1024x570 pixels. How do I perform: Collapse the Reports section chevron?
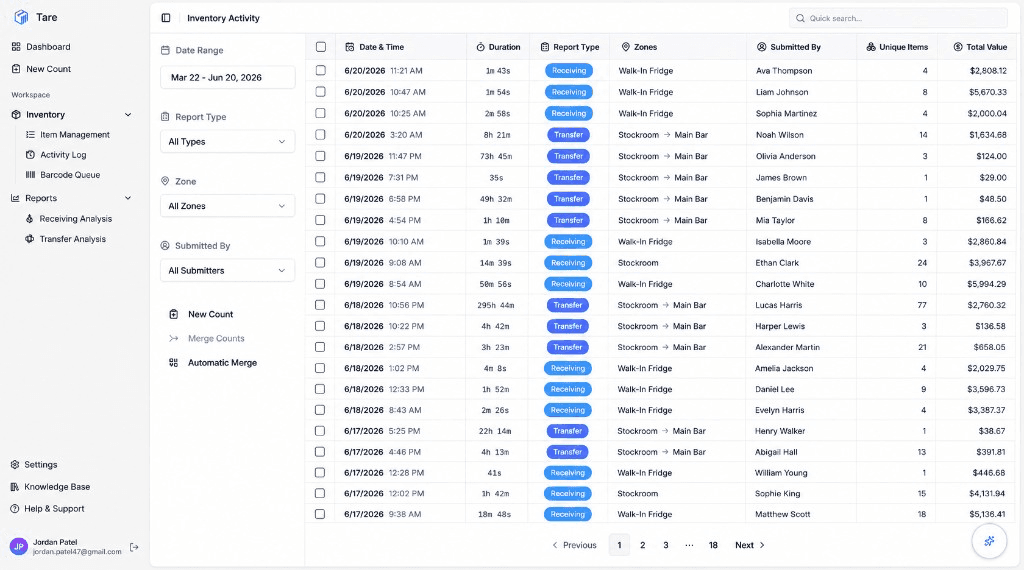[128, 198]
